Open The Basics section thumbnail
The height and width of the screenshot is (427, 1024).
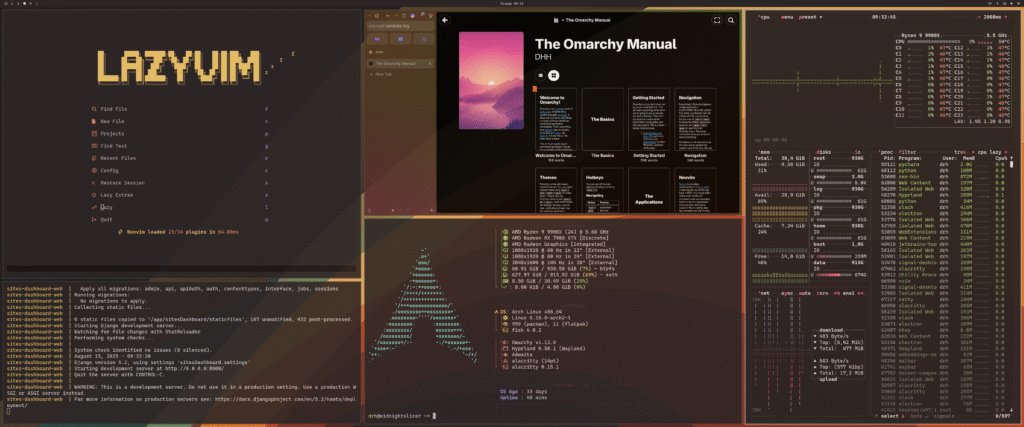(x=603, y=120)
